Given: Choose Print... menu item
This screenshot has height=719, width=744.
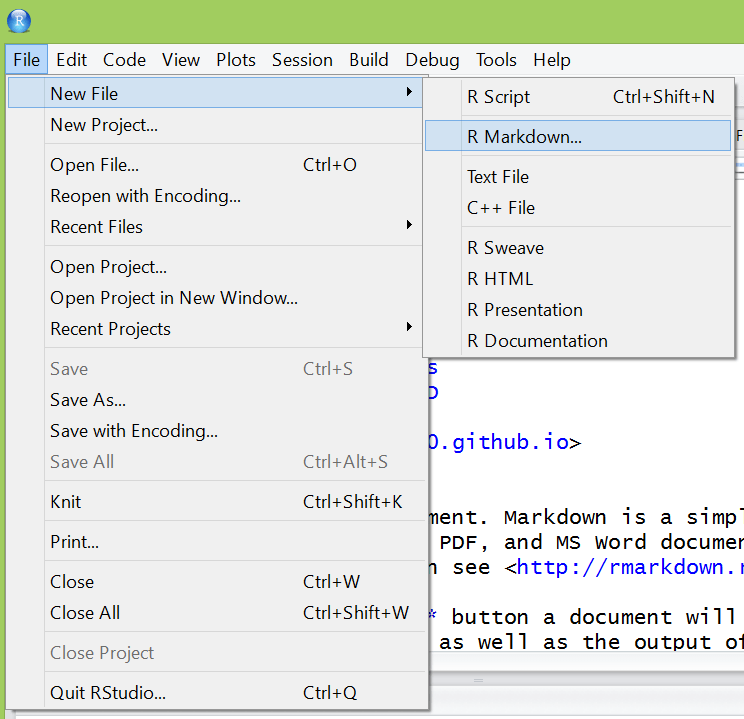Looking at the screenshot, I should click(x=215, y=542).
